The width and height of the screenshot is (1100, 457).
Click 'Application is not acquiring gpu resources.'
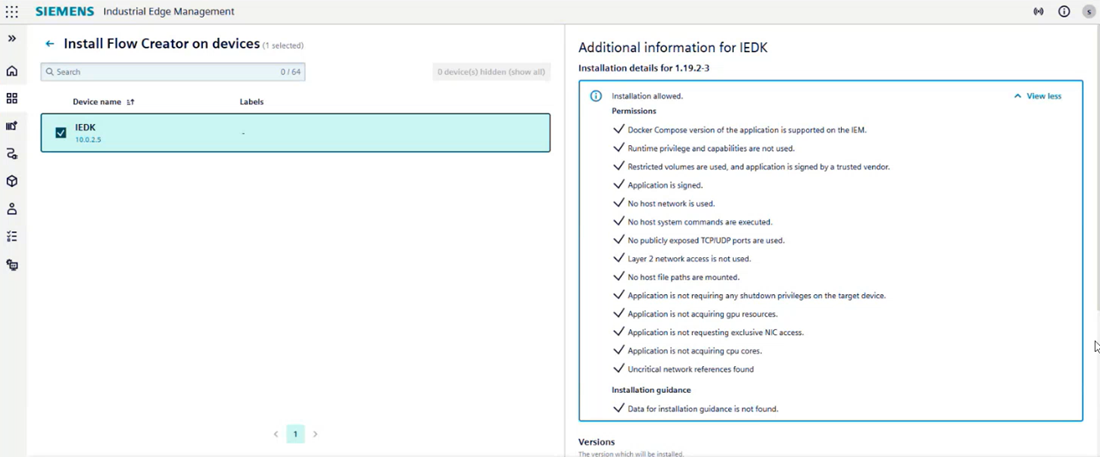[702, 314]
